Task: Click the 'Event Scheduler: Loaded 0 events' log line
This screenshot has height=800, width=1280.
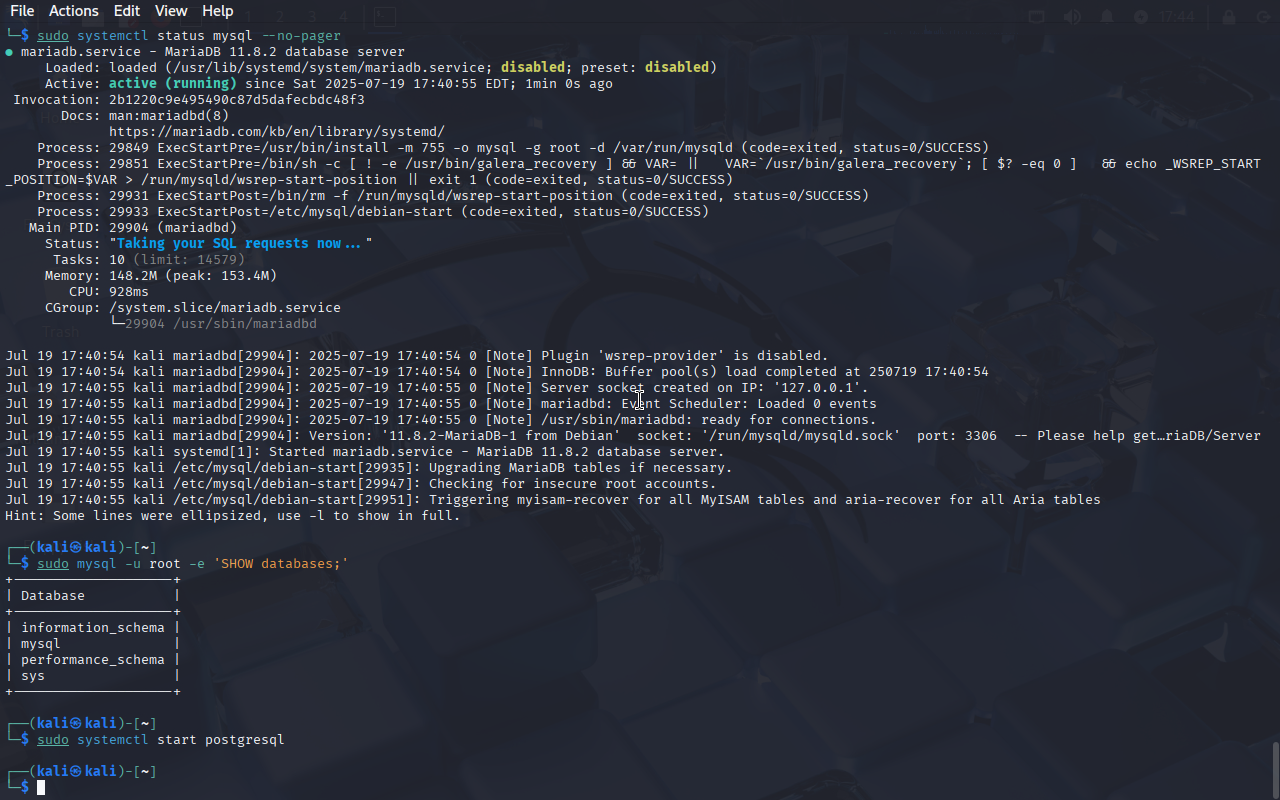Action: point(441,404)
